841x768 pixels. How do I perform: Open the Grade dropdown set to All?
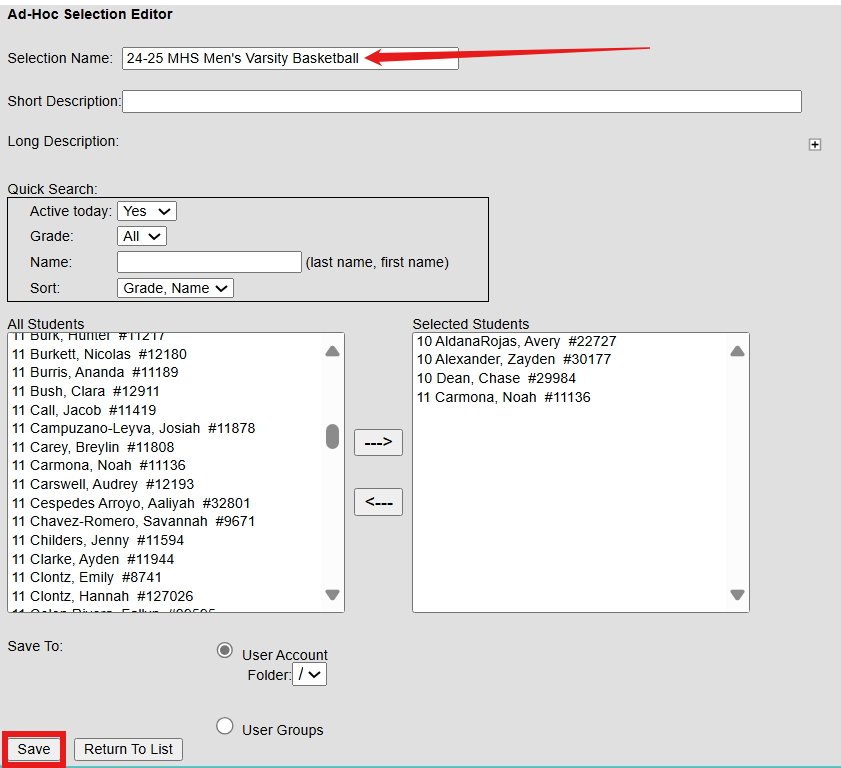pyautogui.click(x=142, y=236)
